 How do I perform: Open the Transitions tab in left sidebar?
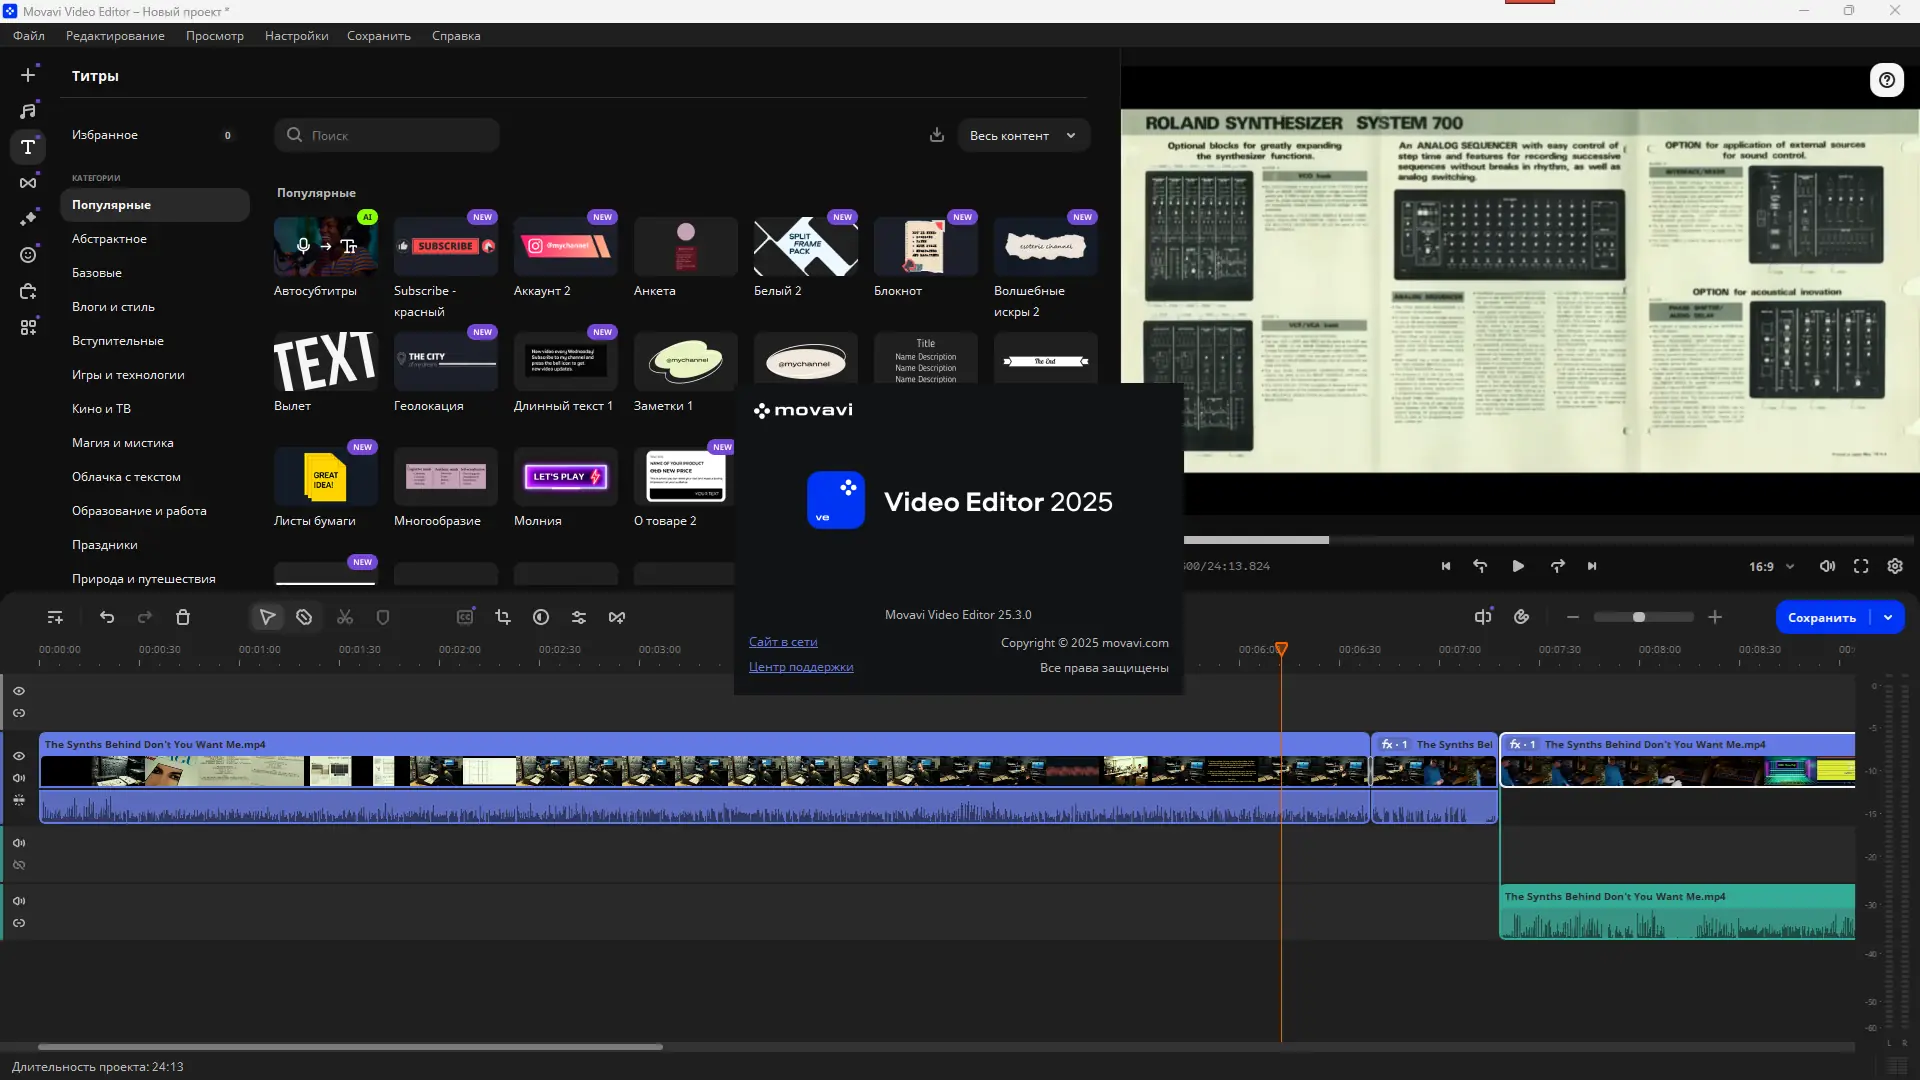pyautogui.click(x=28, y=183)
